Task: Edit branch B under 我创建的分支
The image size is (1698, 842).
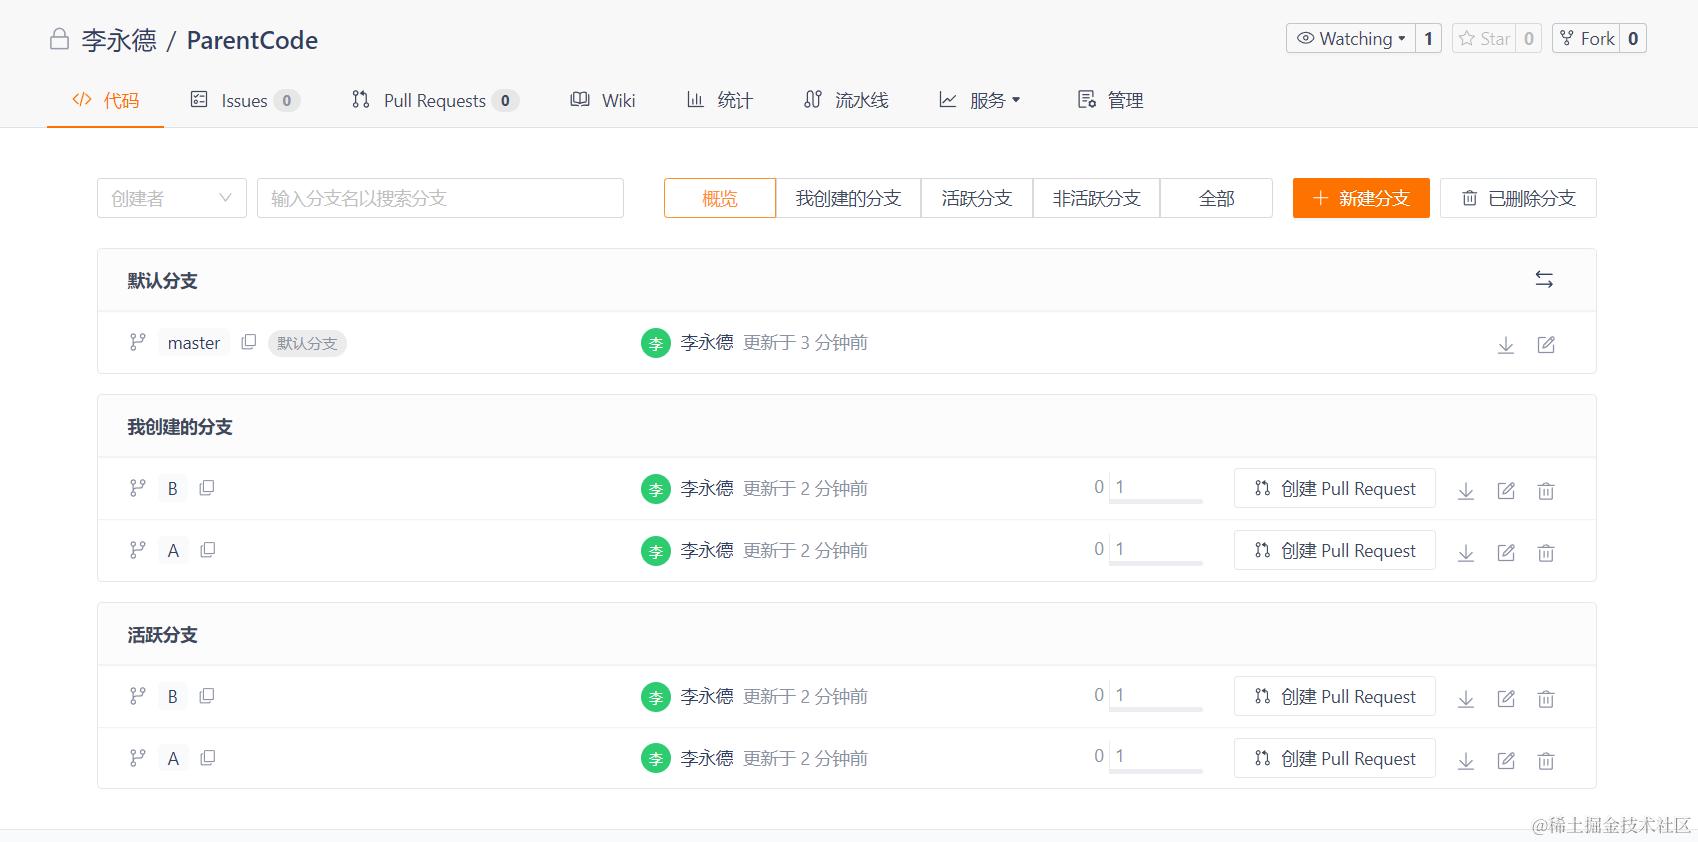Action: click(1506, 491)
